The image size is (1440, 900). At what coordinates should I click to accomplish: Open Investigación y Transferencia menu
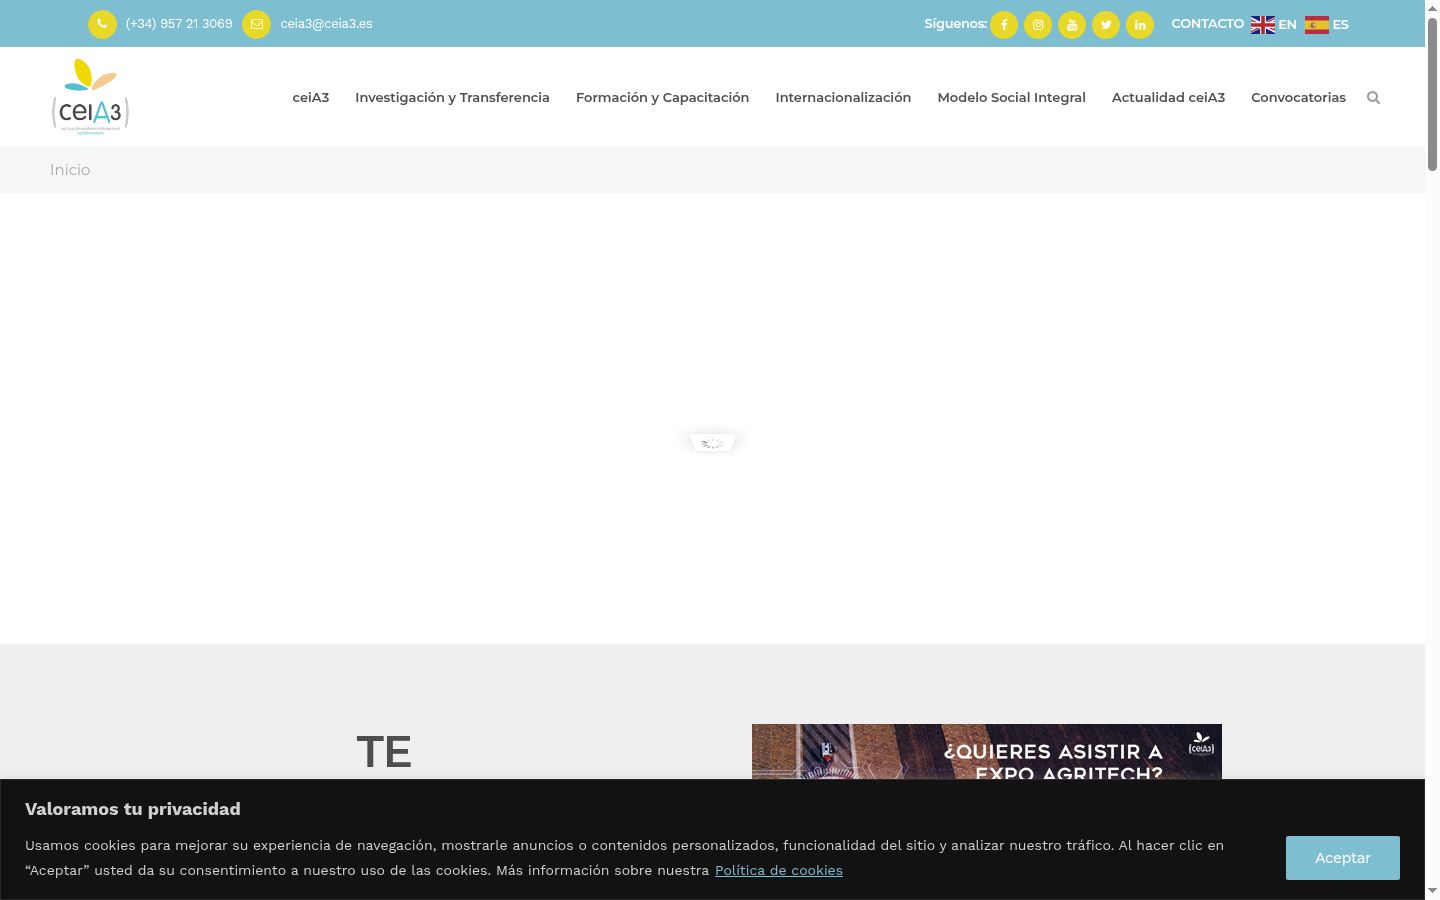click(452, 97)
